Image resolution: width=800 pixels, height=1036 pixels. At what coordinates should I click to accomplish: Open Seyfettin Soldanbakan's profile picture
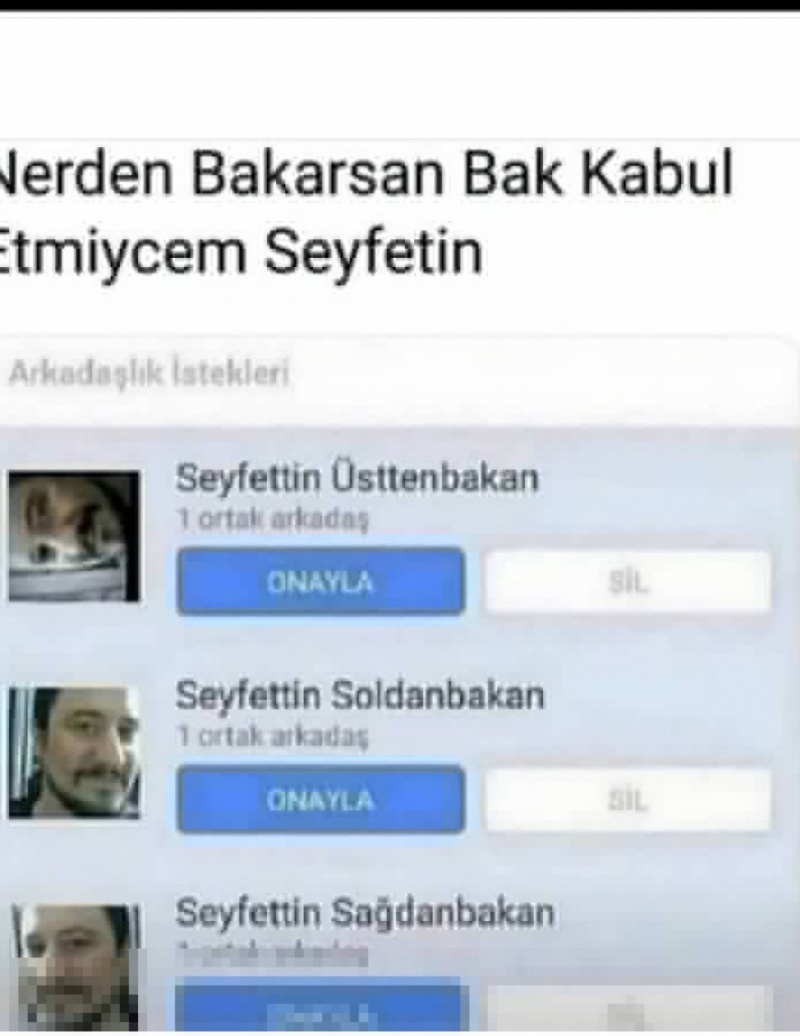(73, 753)
